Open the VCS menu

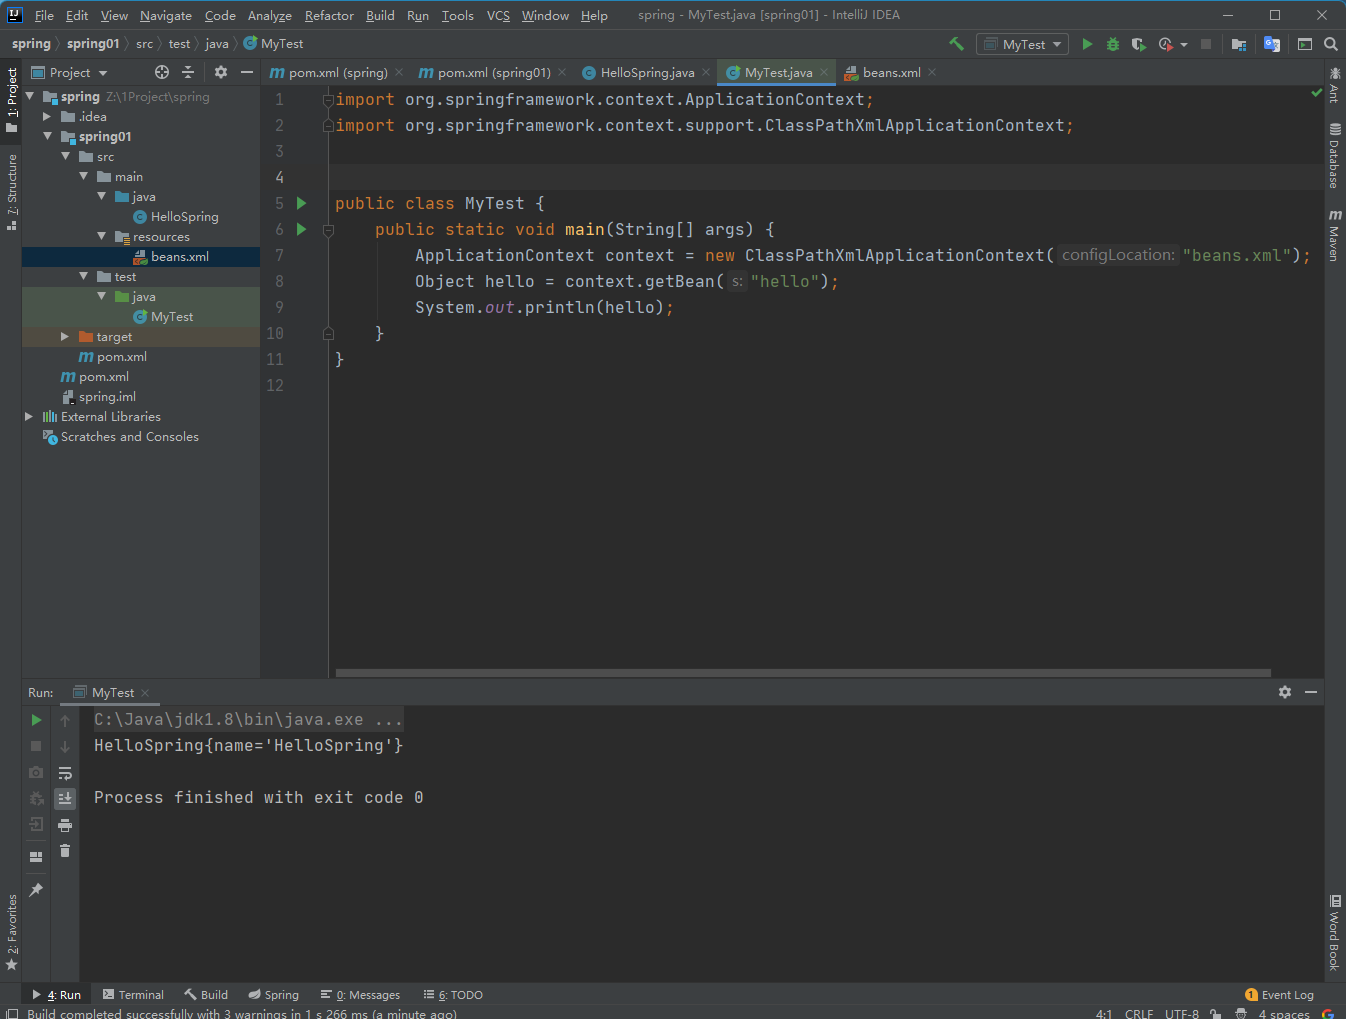[498, 15]
